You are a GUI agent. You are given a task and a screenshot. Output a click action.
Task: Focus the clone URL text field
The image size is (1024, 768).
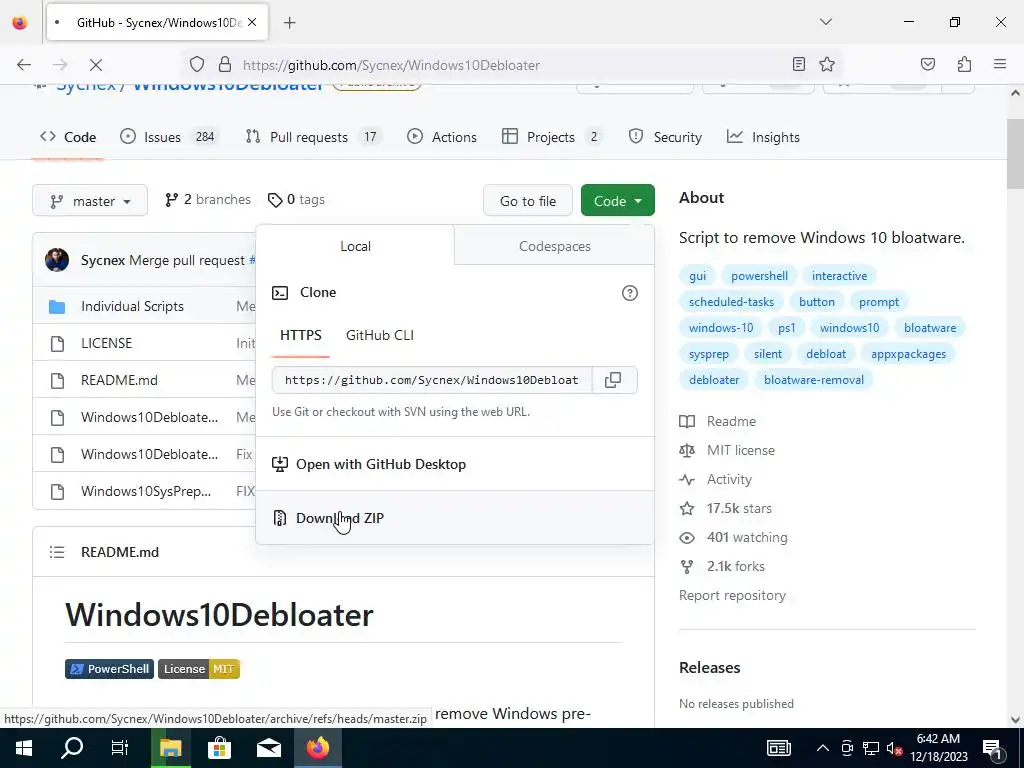[x=432, y=380]
